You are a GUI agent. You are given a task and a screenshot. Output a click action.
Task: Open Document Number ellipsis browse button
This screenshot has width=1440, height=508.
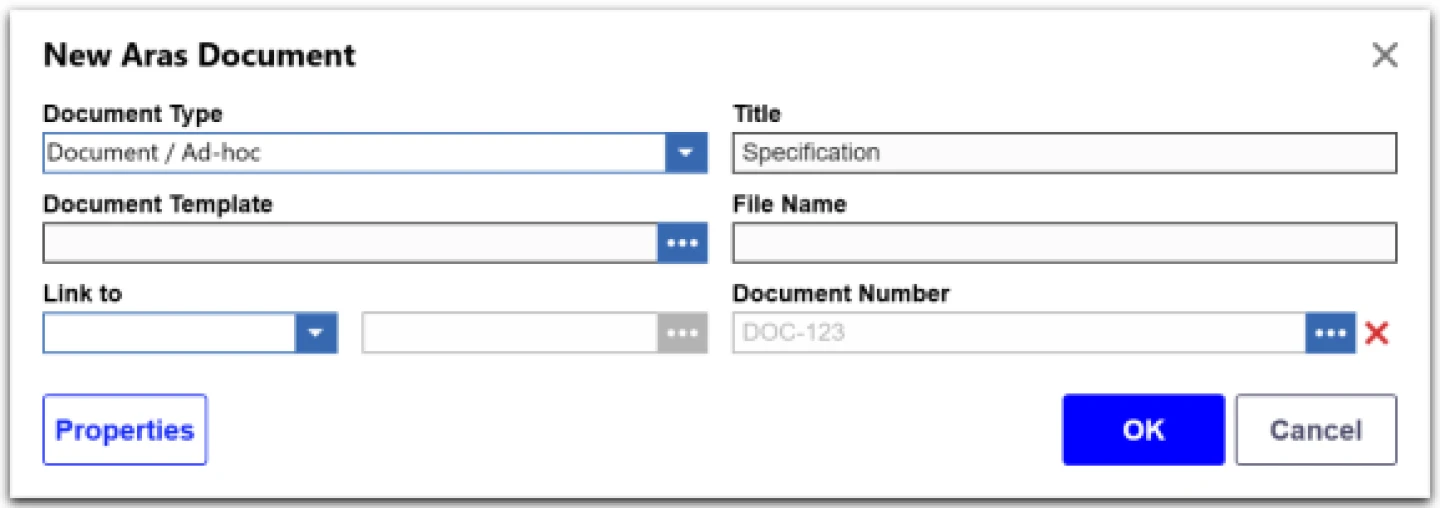pos(1330,333)
